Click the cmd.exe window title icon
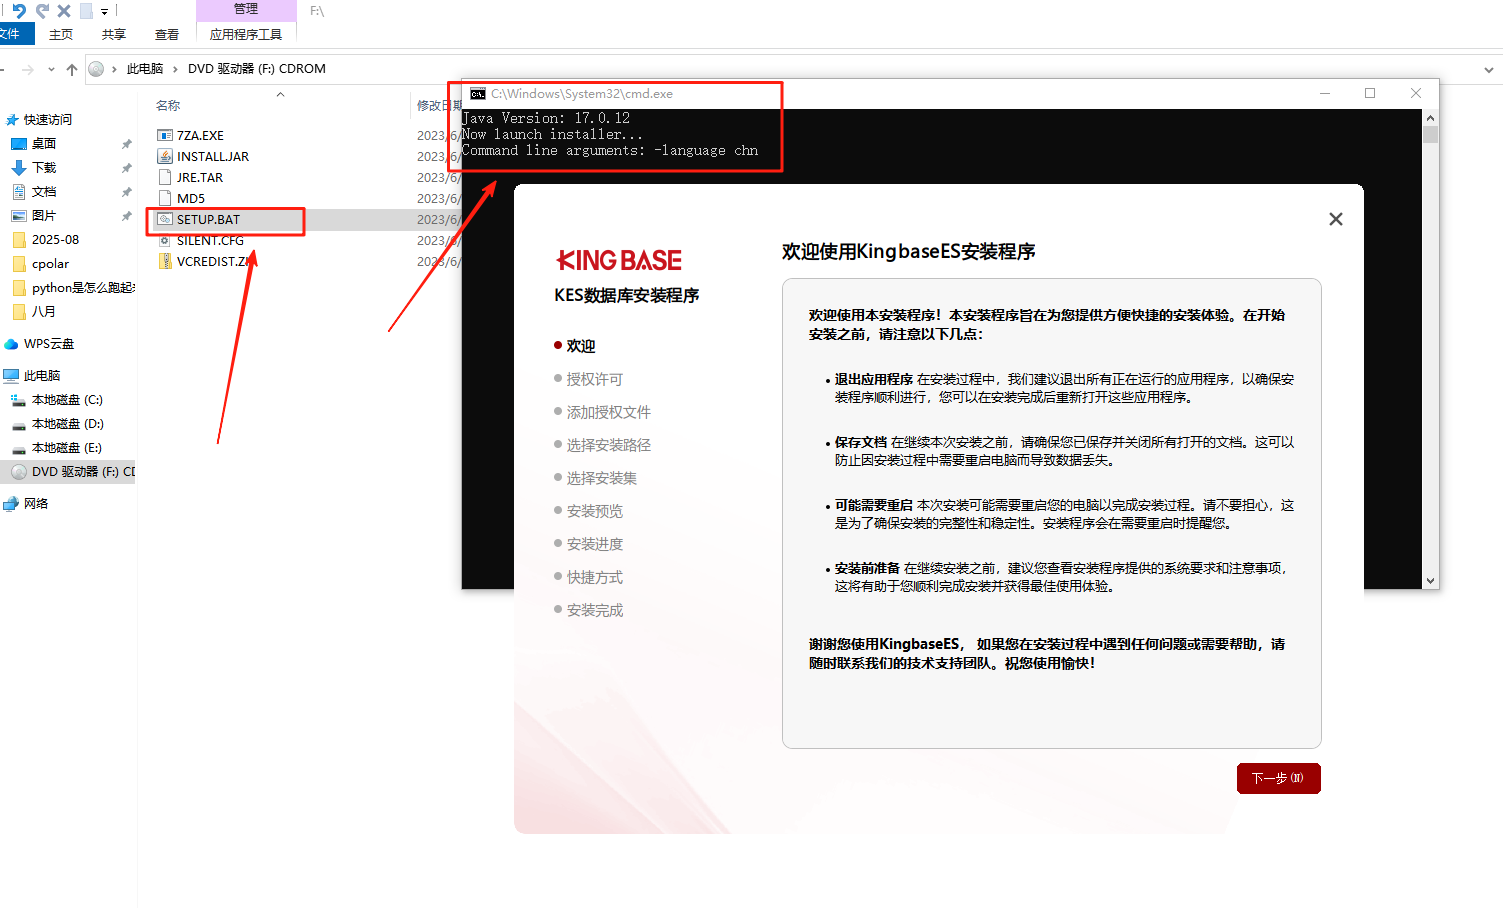This screenshot has width=1503, height=908. click(x=478, y=93)
